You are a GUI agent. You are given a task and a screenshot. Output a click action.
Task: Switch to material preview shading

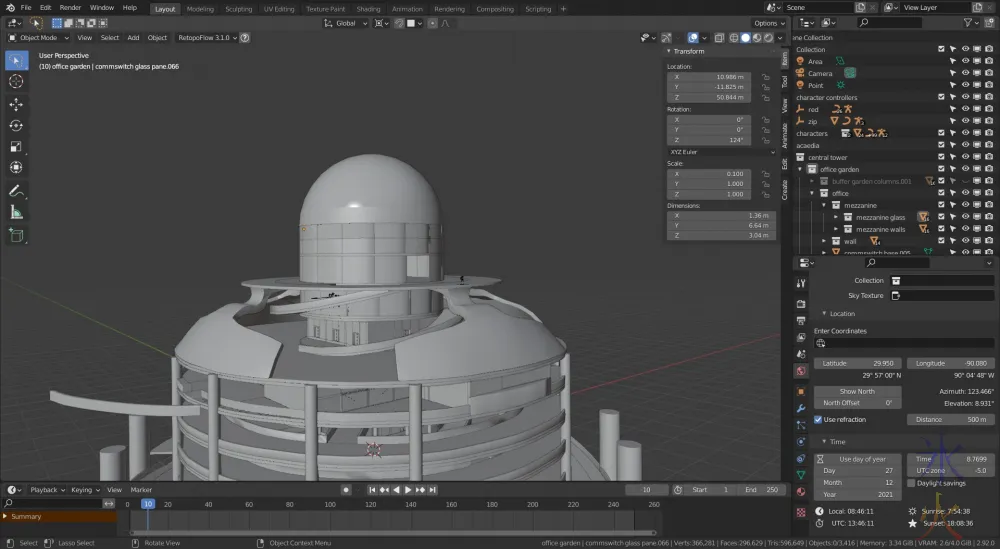click(757, 38)
